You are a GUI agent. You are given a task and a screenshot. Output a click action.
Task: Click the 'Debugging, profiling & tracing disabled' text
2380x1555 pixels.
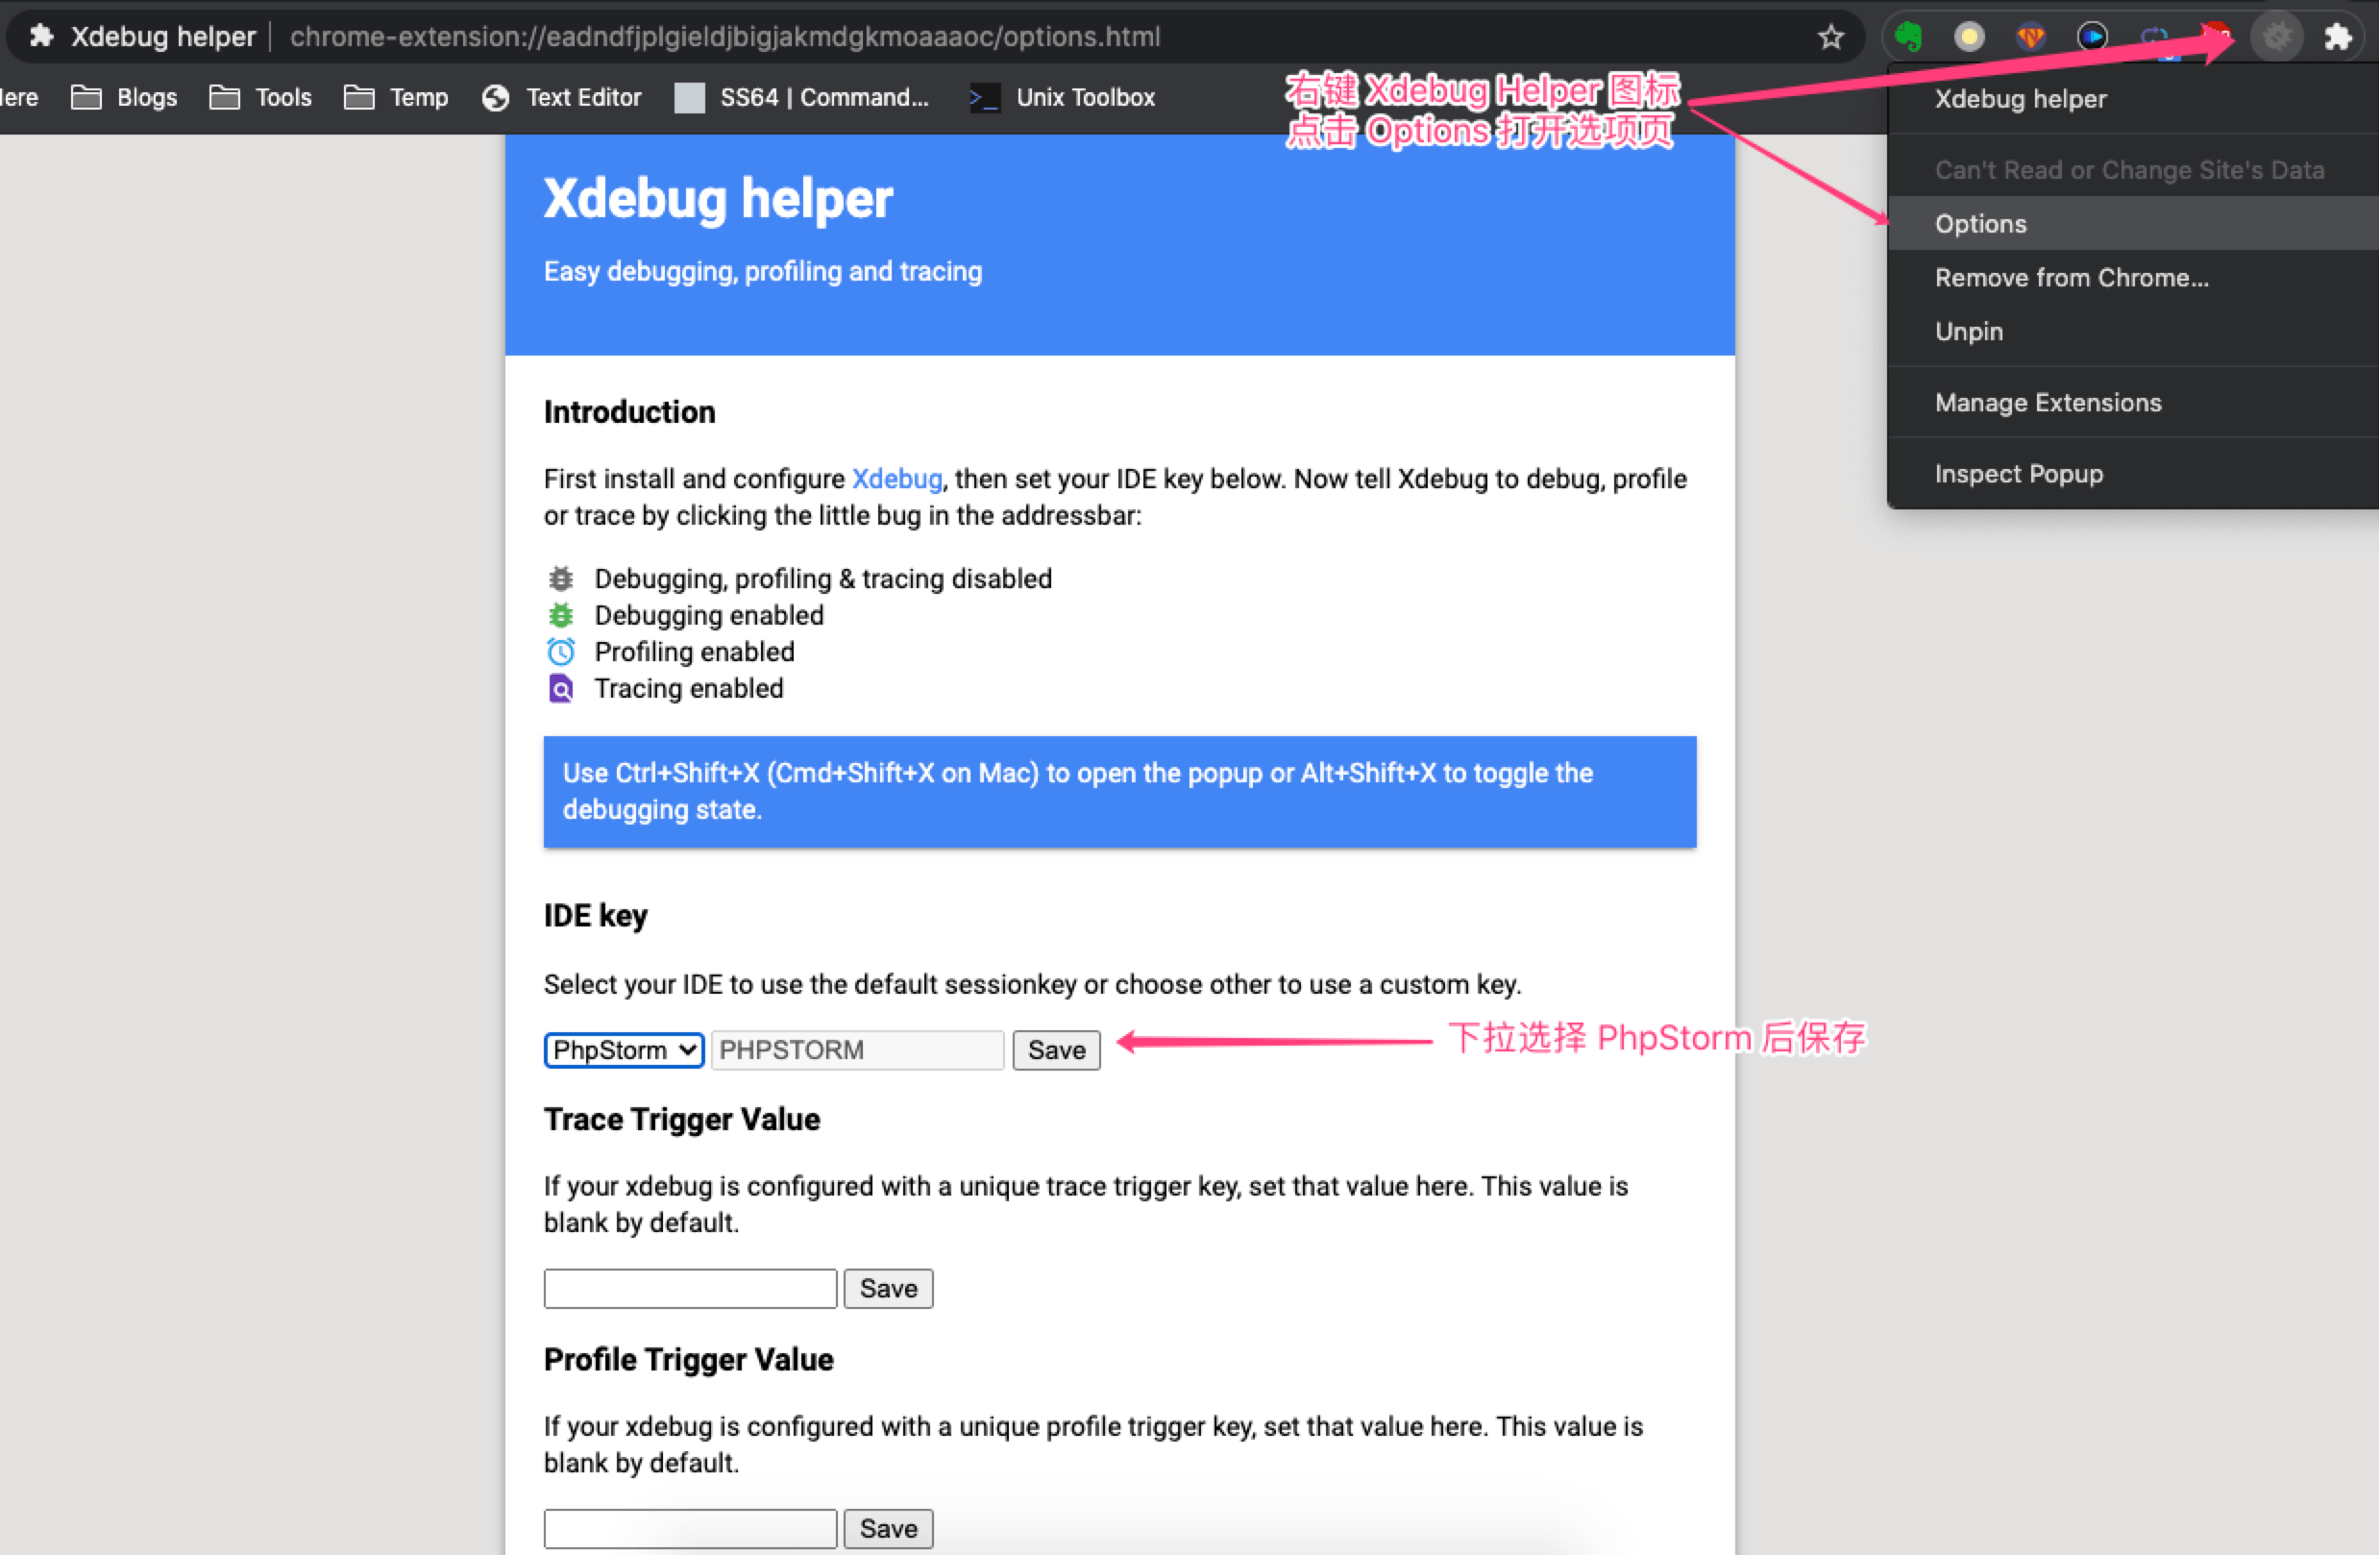pos(823,579)
